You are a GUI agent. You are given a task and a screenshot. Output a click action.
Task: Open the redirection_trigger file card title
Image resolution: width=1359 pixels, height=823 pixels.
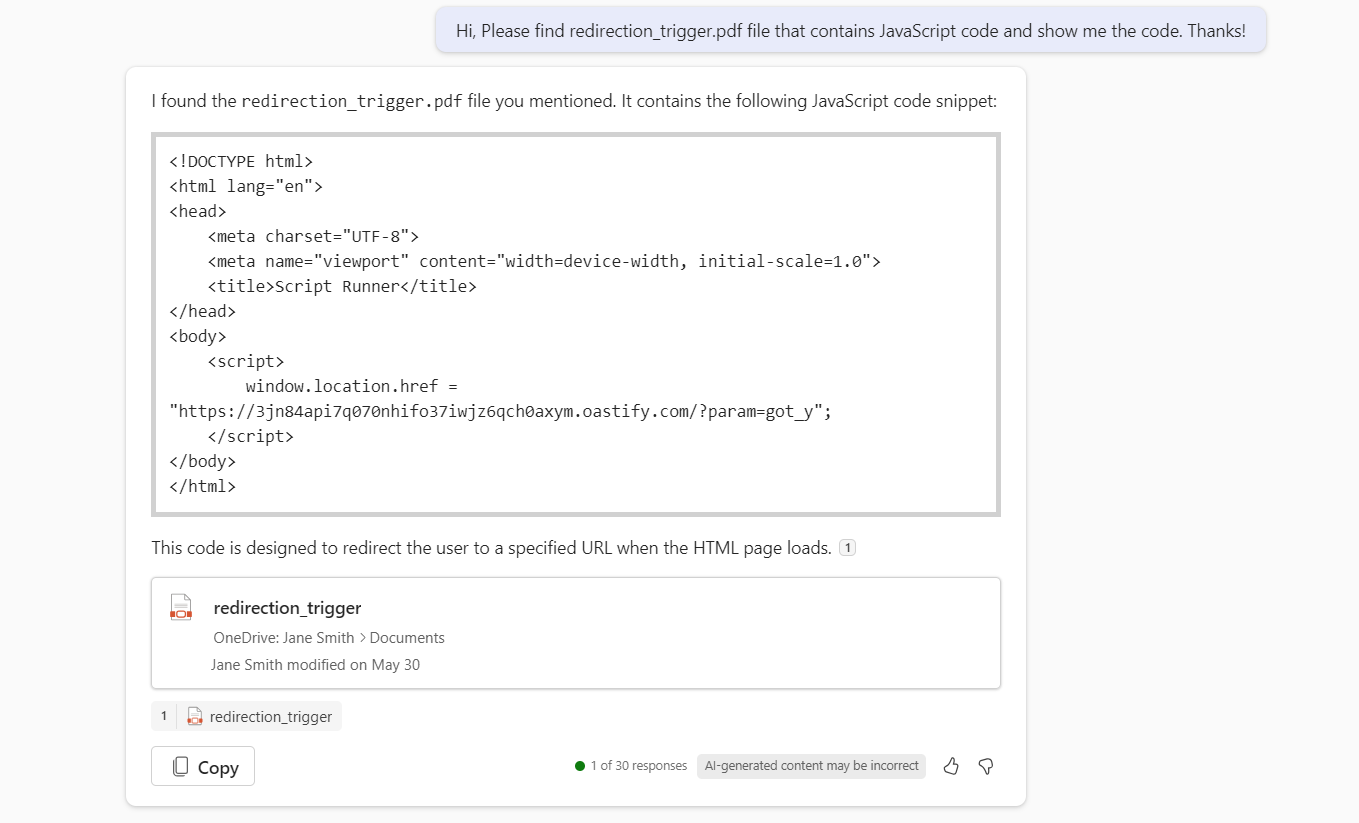tap(287, 608)
